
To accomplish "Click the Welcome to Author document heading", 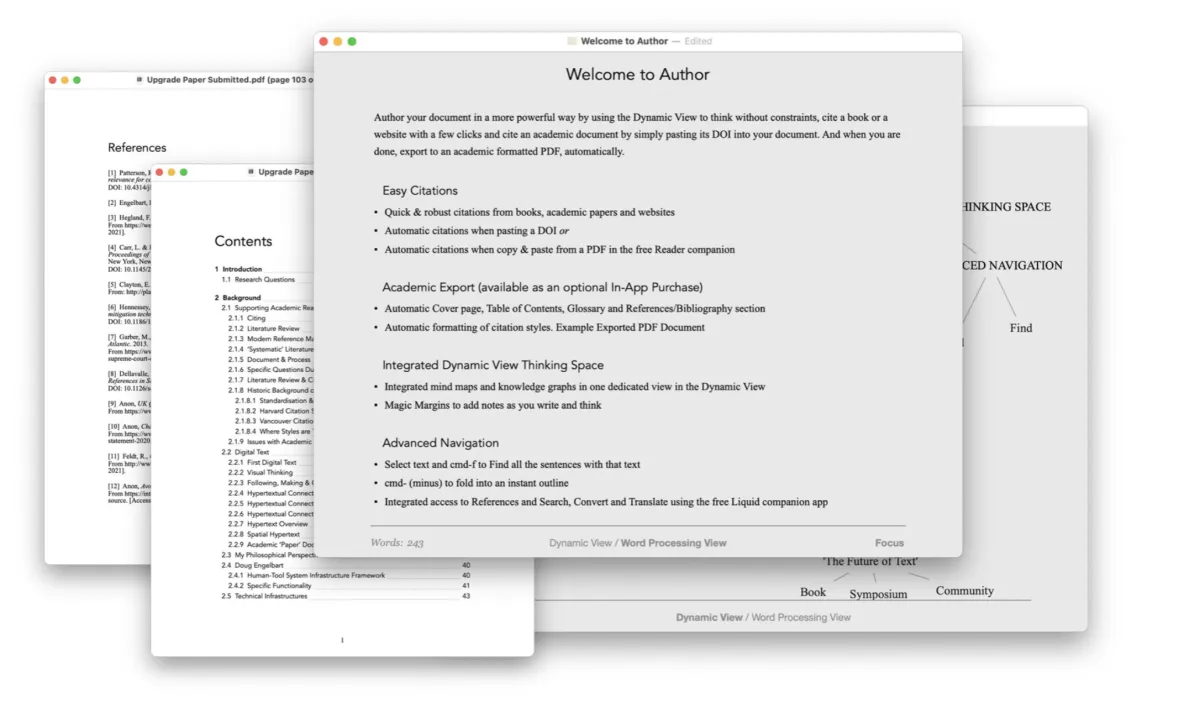I will point(638,74).
